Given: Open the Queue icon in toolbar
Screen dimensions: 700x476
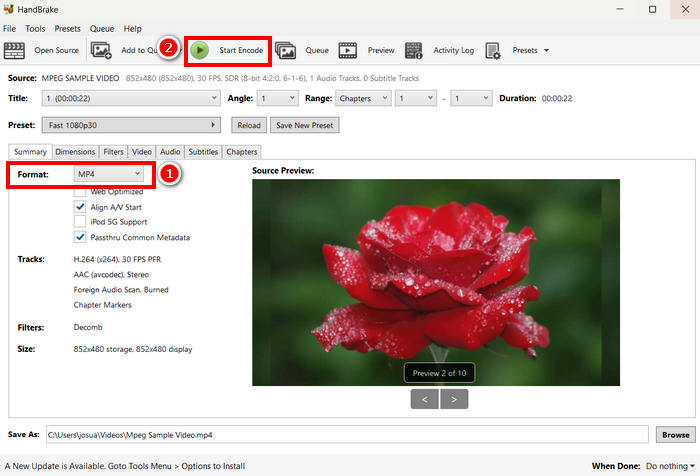Looking at the screenshot, I should click(286, 50).
